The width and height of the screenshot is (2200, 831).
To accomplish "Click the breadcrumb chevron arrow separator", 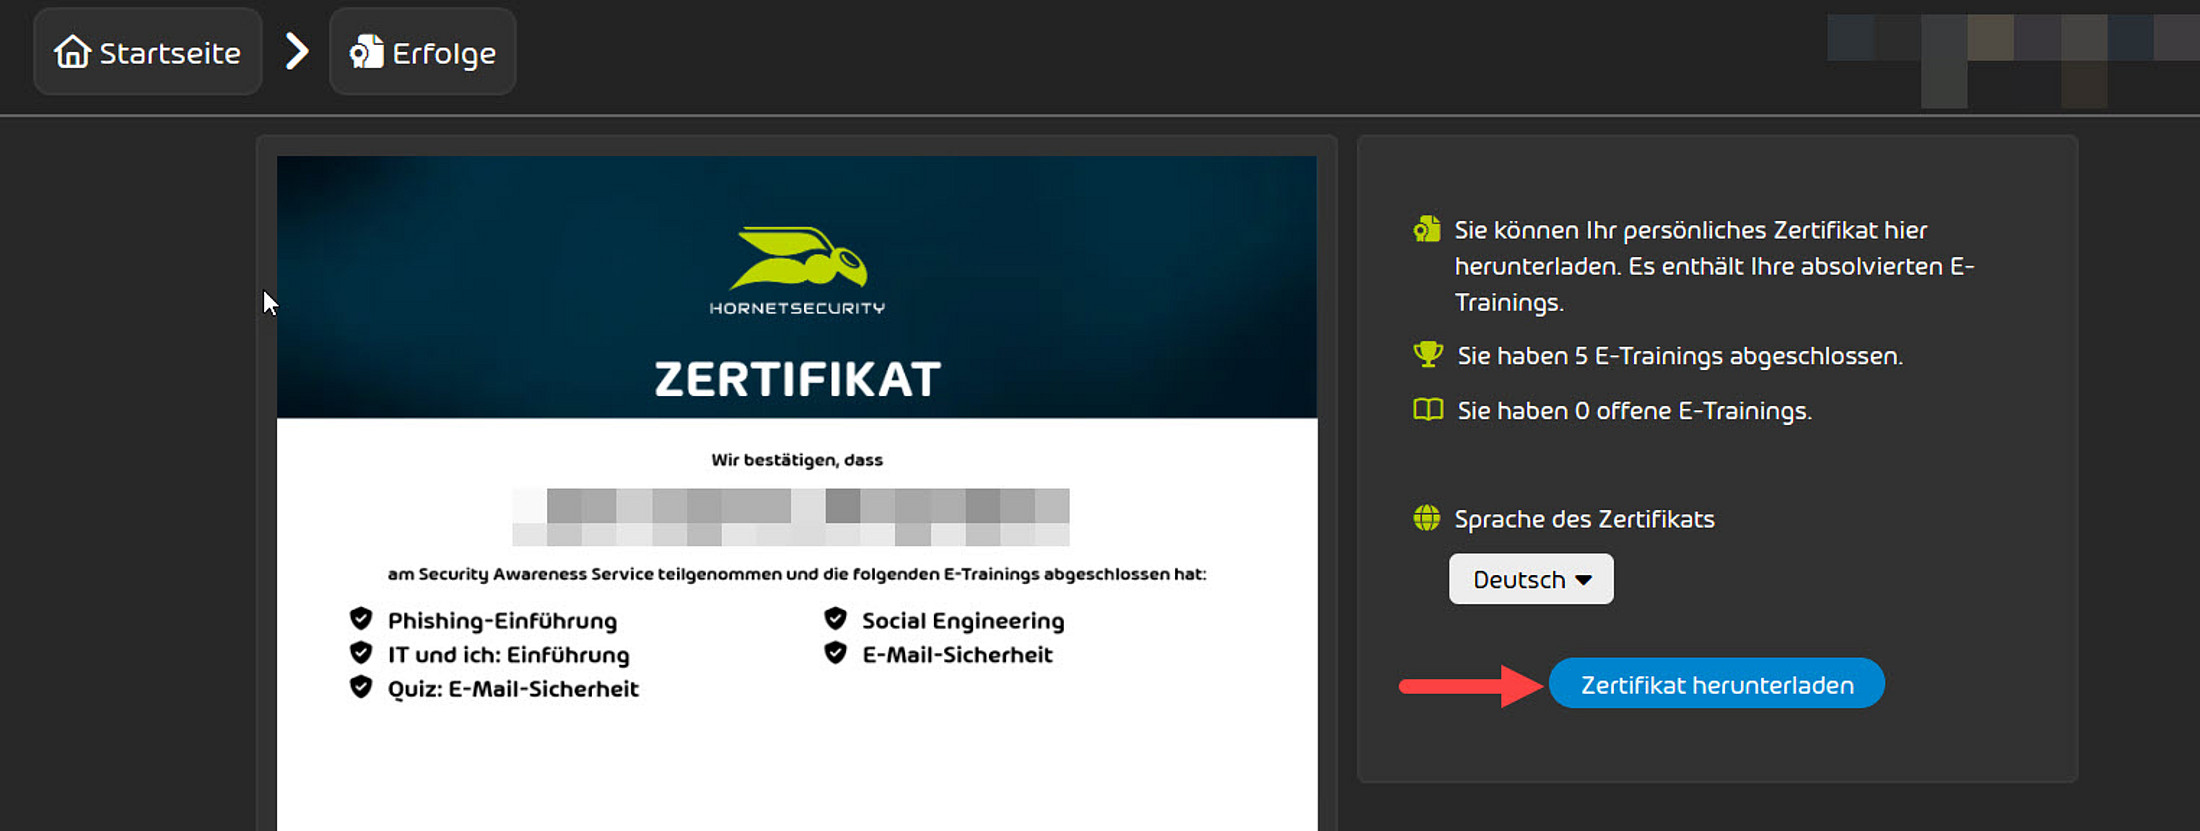I will (x=296, y=52).
